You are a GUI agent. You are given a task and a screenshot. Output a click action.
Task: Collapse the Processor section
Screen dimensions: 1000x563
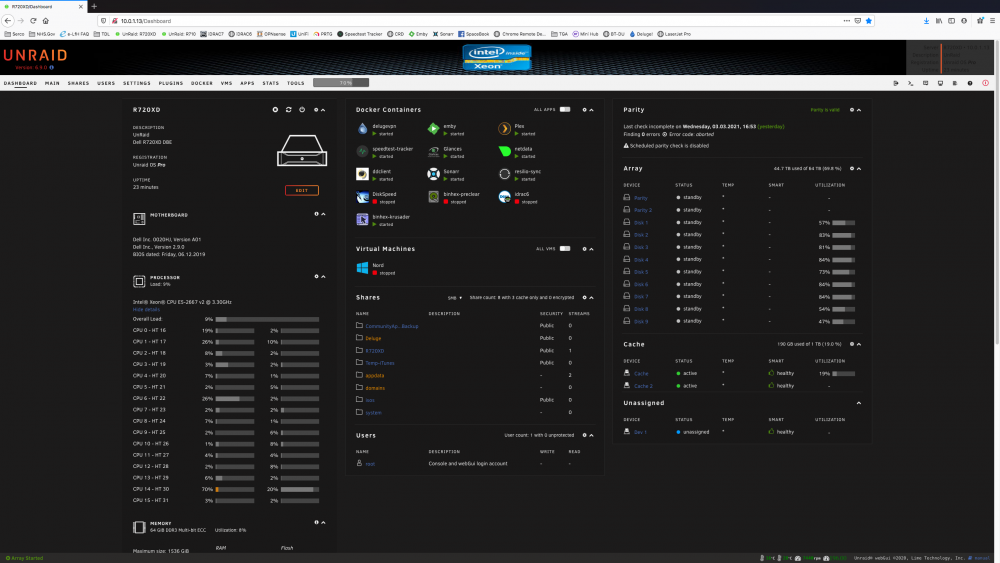click(x=323, y=277)
